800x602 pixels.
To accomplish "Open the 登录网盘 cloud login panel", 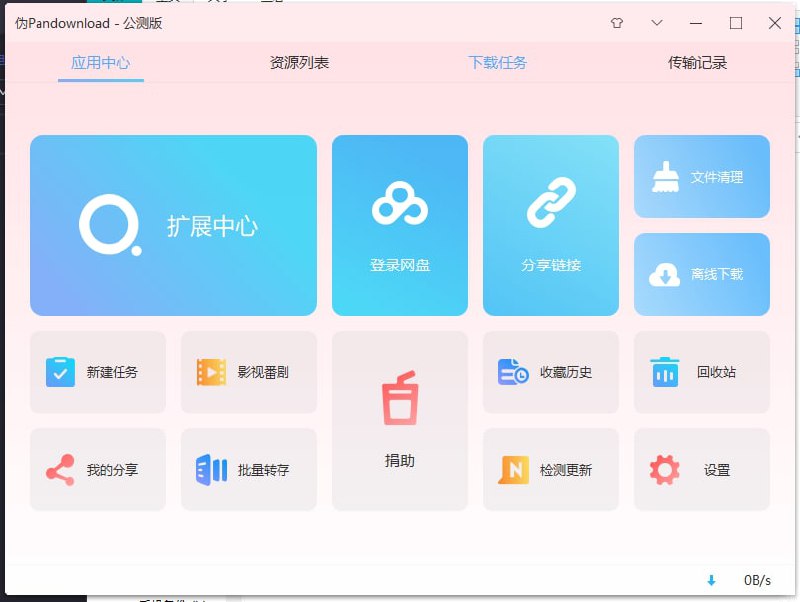I will tap(400, 223).
